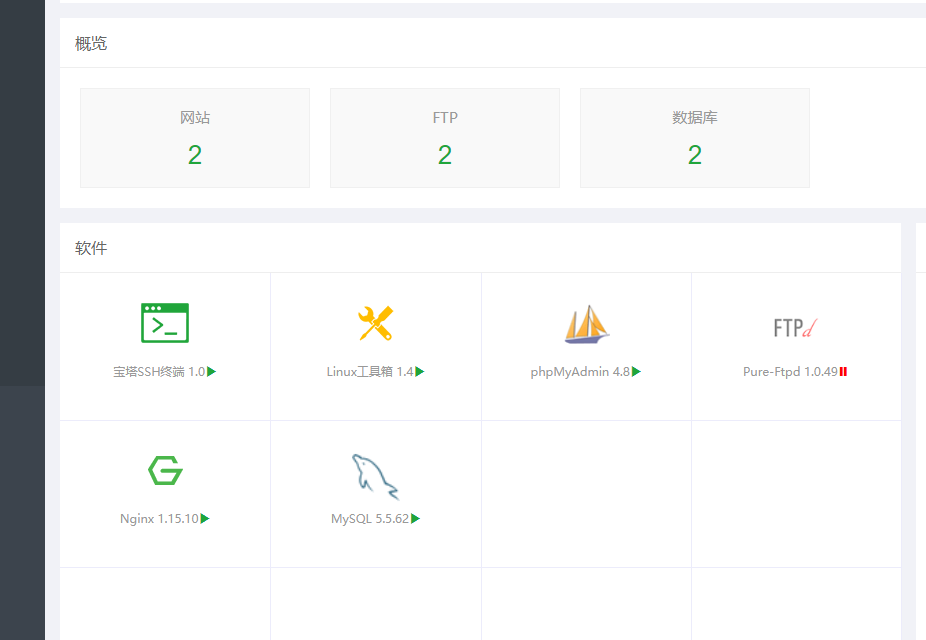Open the MySQL dolphin logo
Screen dimensions: 926x640
point(376,476)
